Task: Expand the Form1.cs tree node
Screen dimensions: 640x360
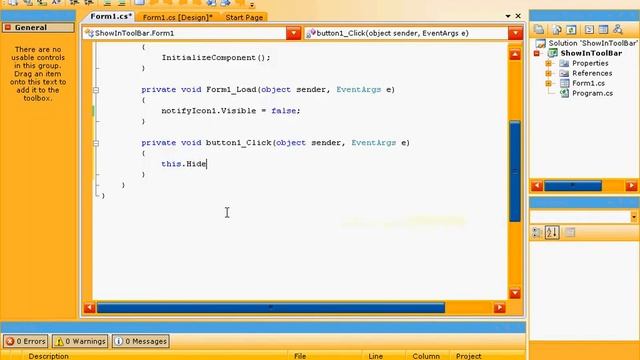Action: pos(549,83)
